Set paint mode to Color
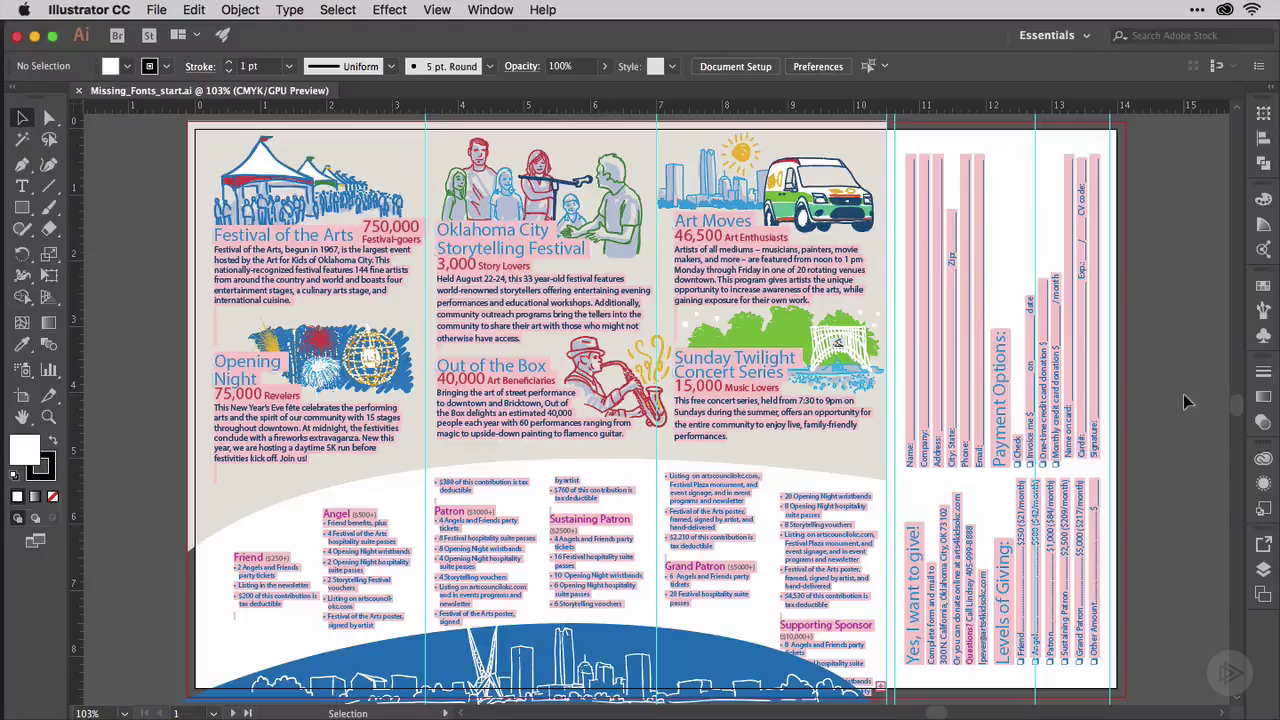The height and width of the screenshot is (720, 1280). [17, 496]
